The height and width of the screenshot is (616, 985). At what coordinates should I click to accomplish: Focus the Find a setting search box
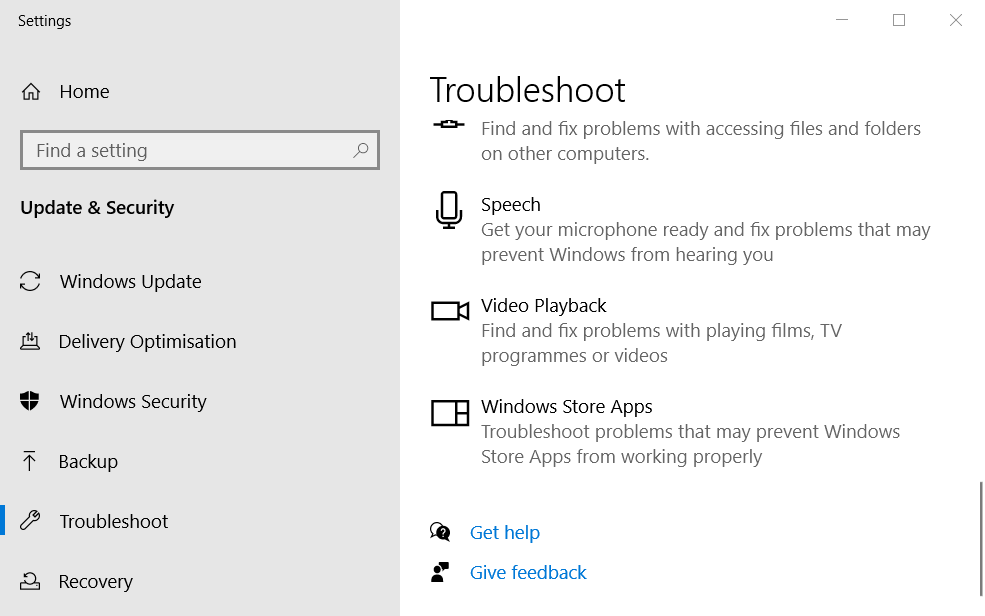tap(200, 150)
